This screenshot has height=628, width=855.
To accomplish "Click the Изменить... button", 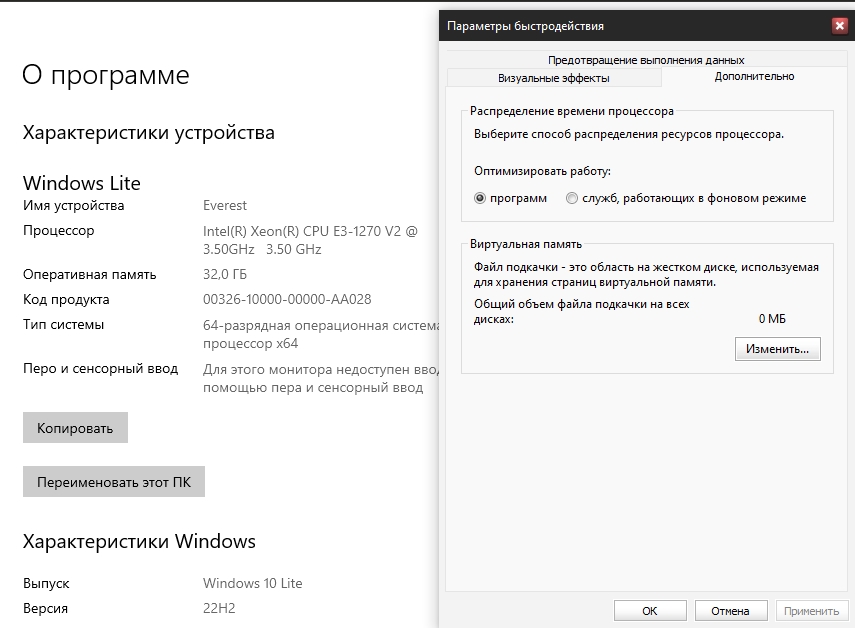I will [777, 349].
